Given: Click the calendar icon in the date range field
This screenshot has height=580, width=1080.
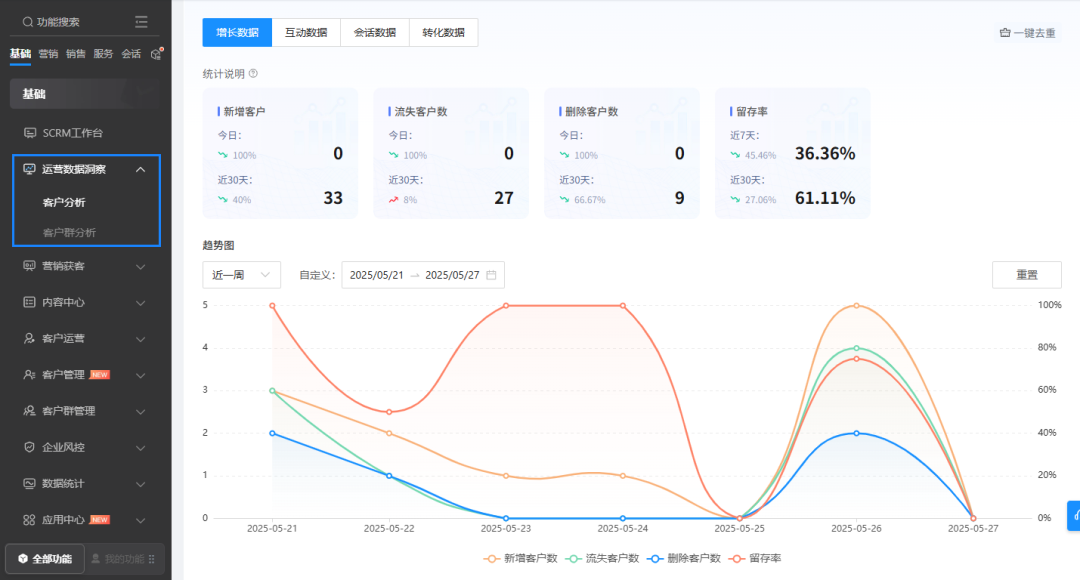Looking at the screenshot, I should tap(491, 275).
